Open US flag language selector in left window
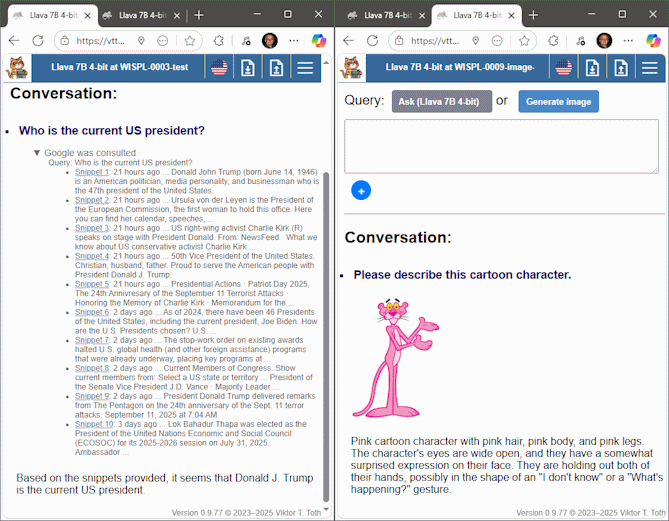Viewport: 669px width, 521px height. point(219,67)
